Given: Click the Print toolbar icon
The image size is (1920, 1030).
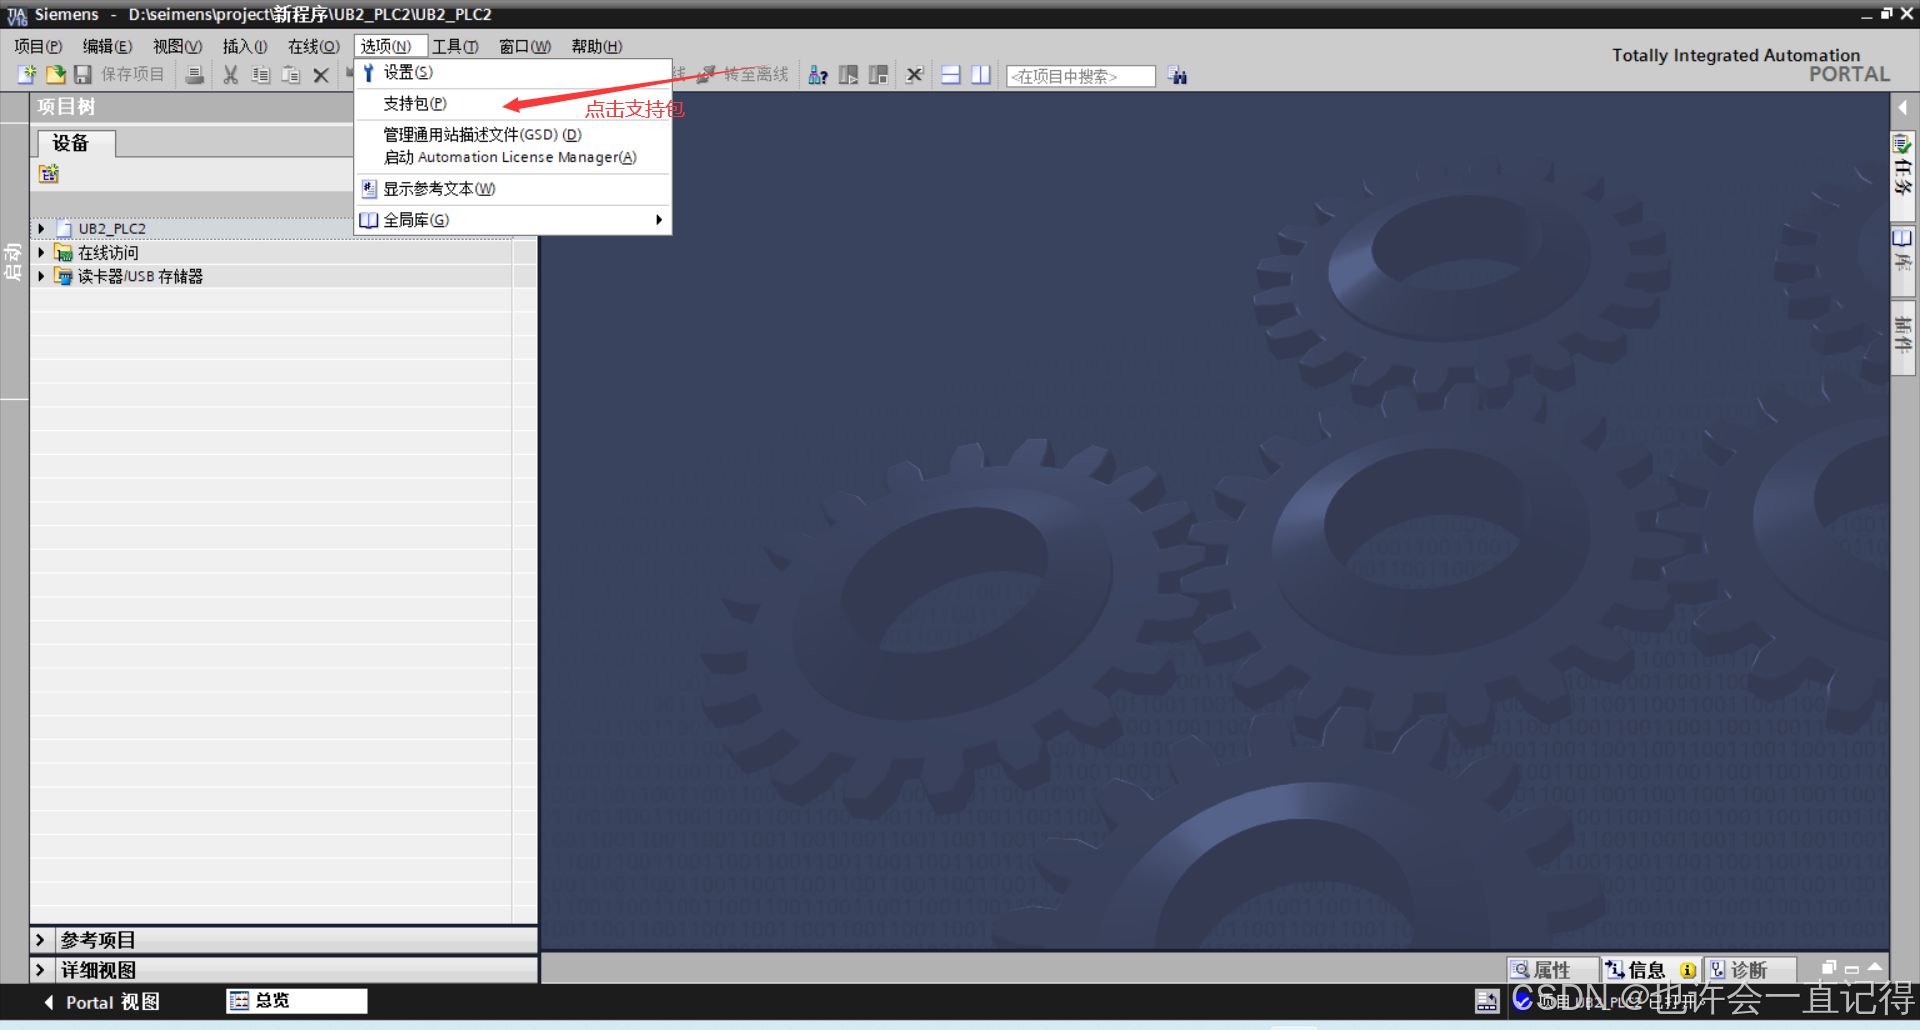Looking at the screenshot, I should pos(196,75).
